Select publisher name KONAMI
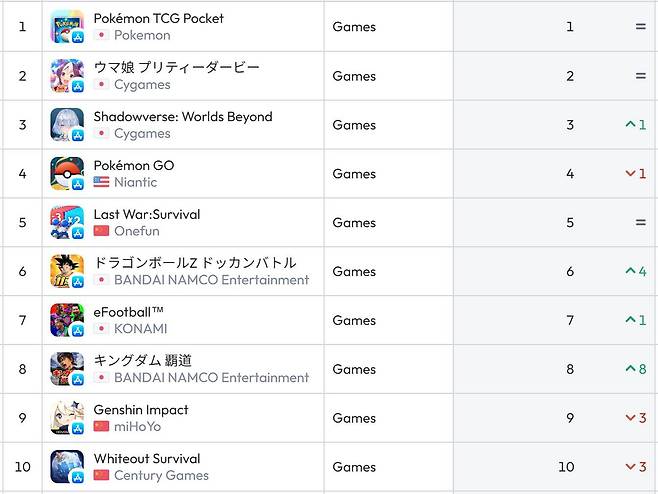 tap(140, 329)
